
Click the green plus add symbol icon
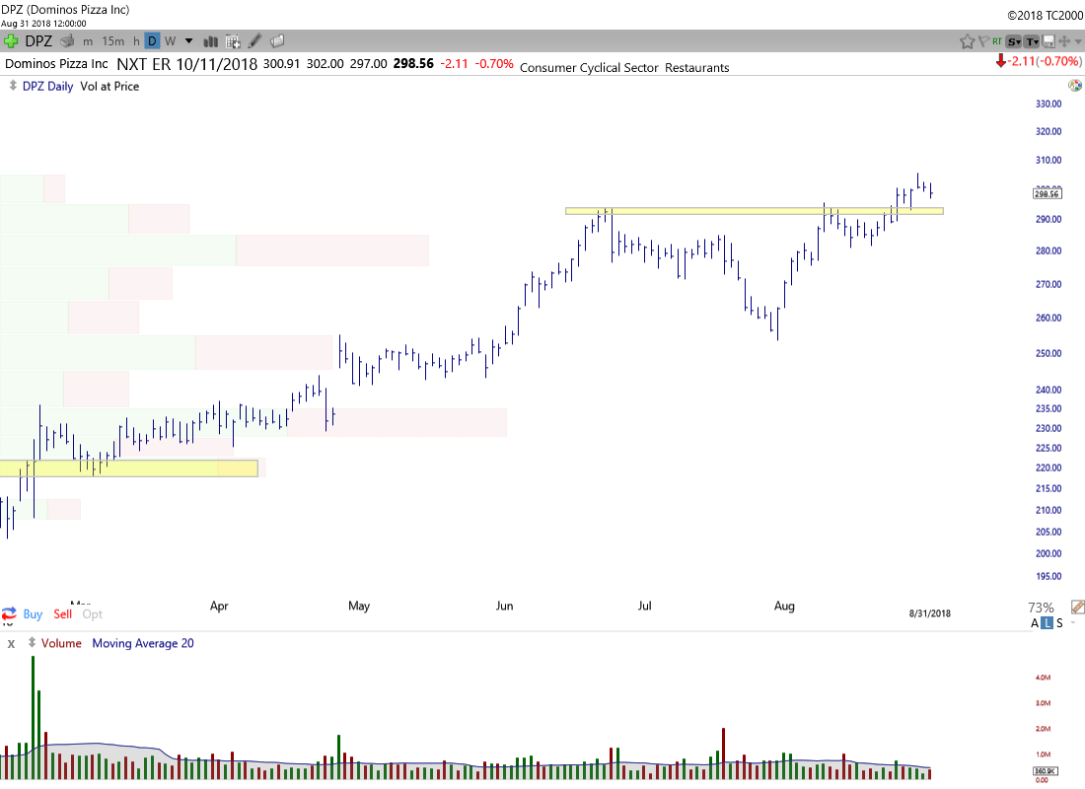[x=11, y=41]
